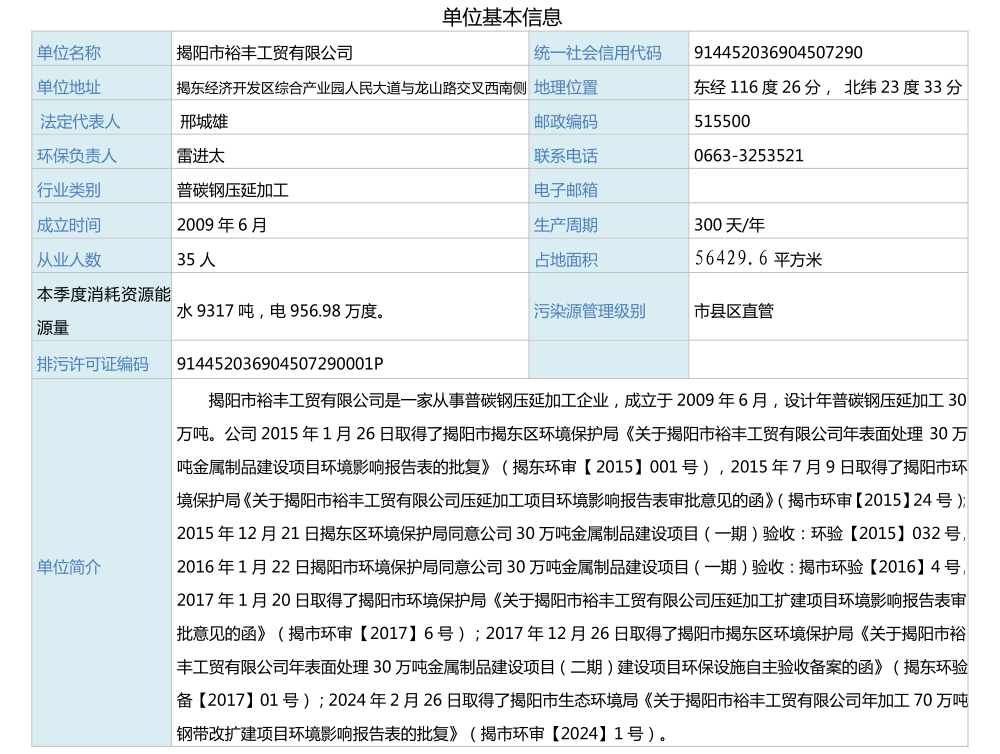Click the title 单位基本信息
This screenshot has height=754, width=1000.
coord(502,17)
